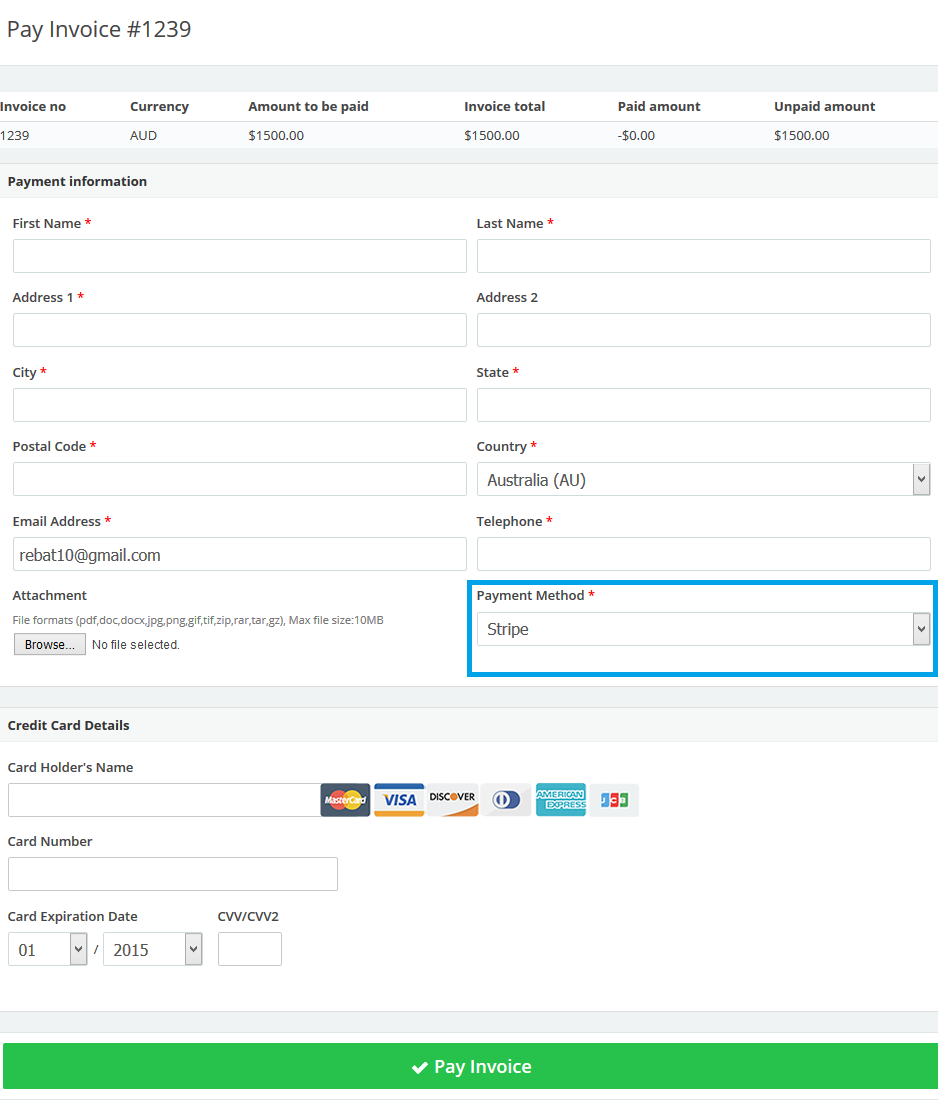Viewport: 938px width, 1100px height.
Task: Select the Card Number field
Action: [x=172, y=874]
